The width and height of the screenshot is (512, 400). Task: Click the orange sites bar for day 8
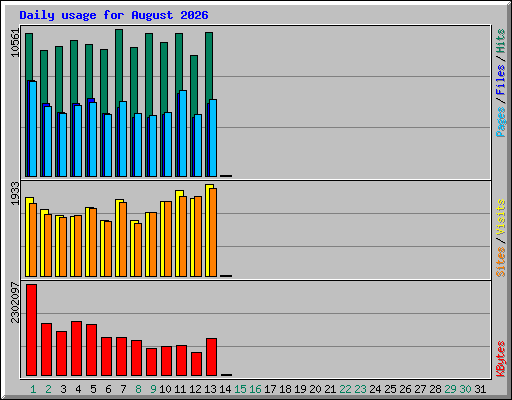pos(138,250)
